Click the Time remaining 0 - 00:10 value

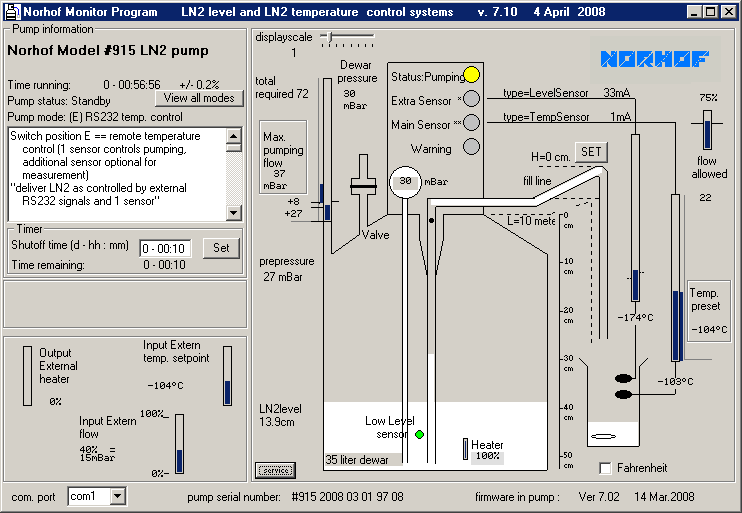[x=164, y=265]
